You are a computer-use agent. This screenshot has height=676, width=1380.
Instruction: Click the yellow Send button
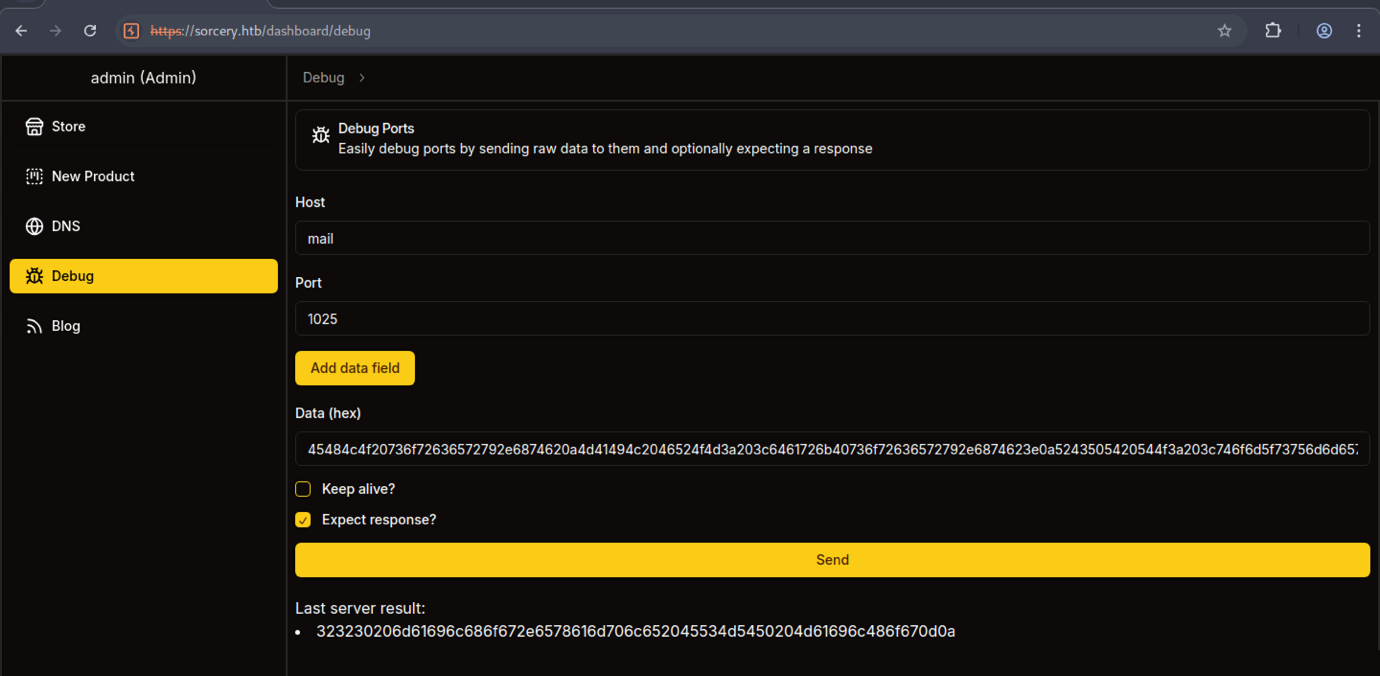[831, 560]
